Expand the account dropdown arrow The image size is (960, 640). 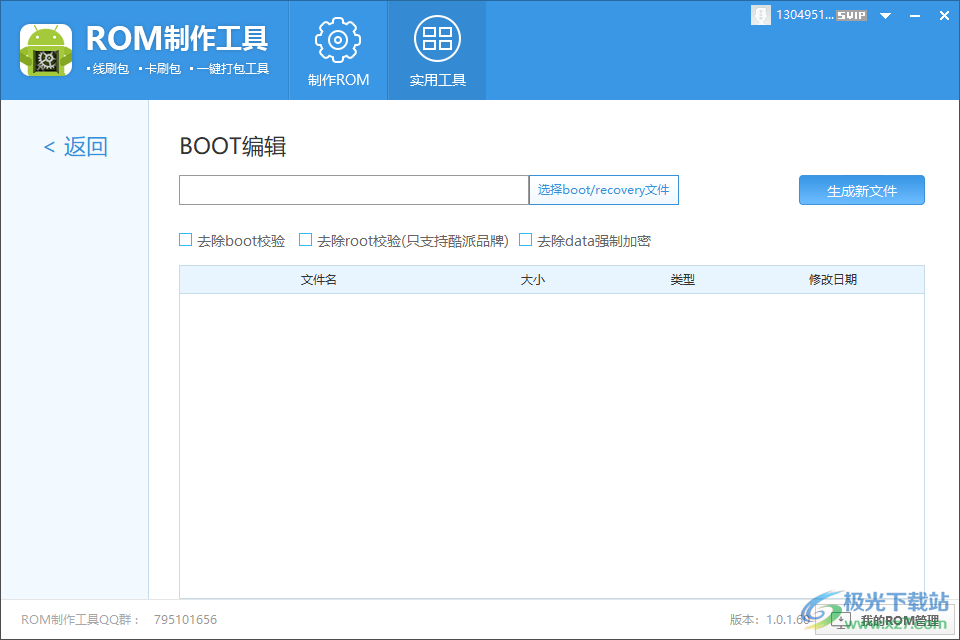point(885,15)
